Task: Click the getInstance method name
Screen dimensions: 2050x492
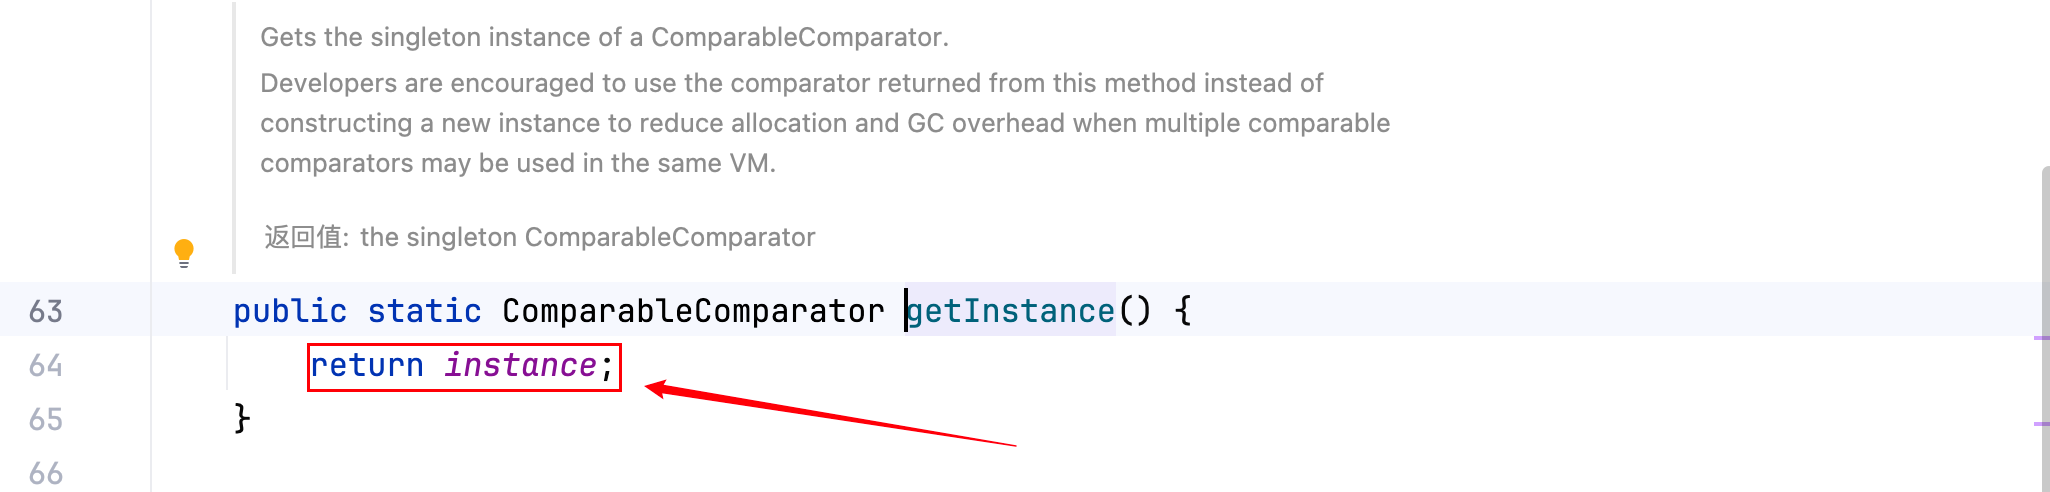Action: 1011,312
